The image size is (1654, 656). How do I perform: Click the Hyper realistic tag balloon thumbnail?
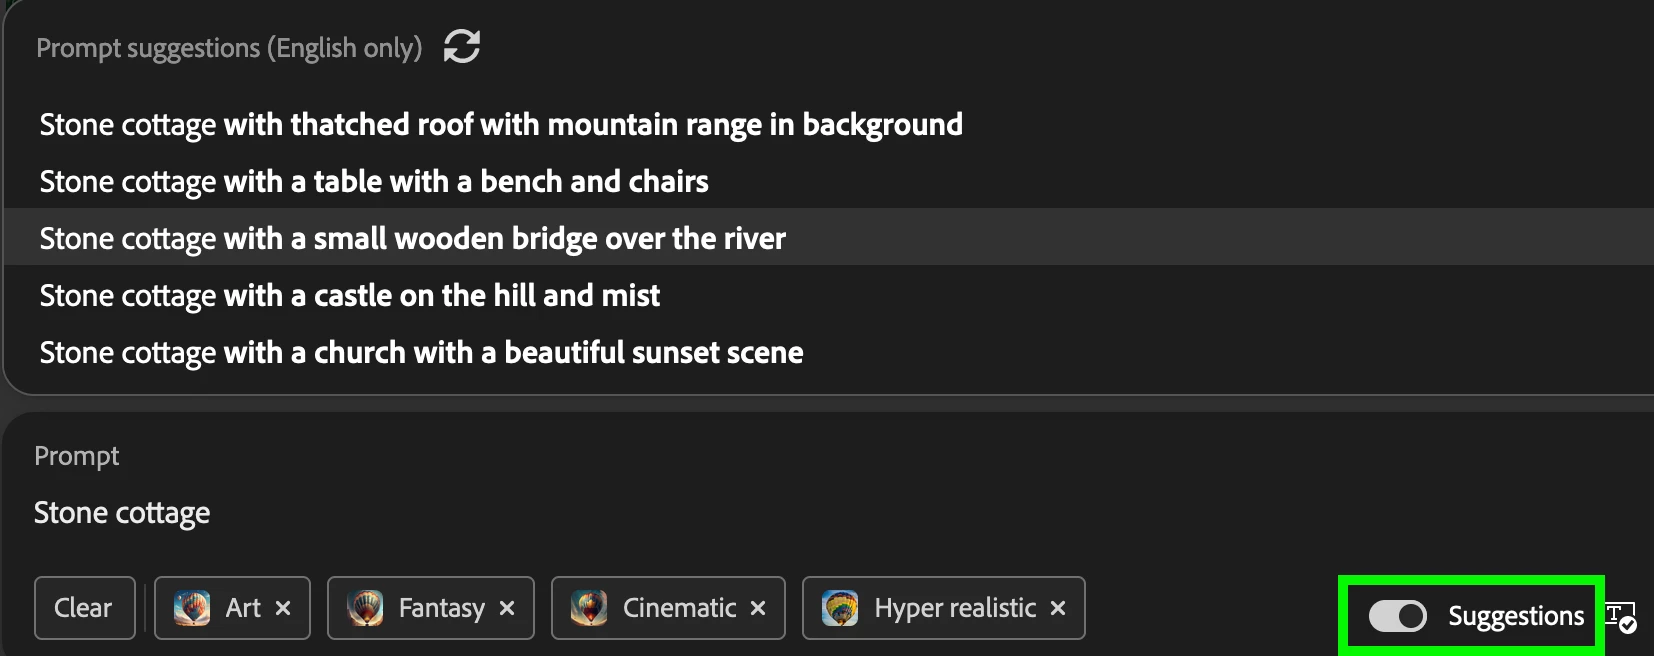[840, 608]
